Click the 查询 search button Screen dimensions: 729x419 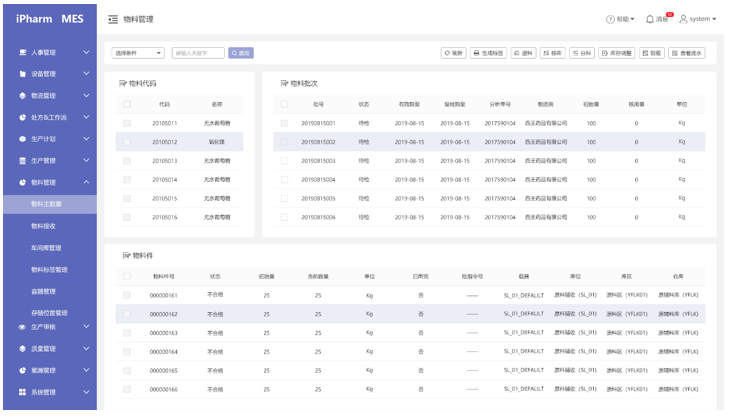[x=241, y=53]
